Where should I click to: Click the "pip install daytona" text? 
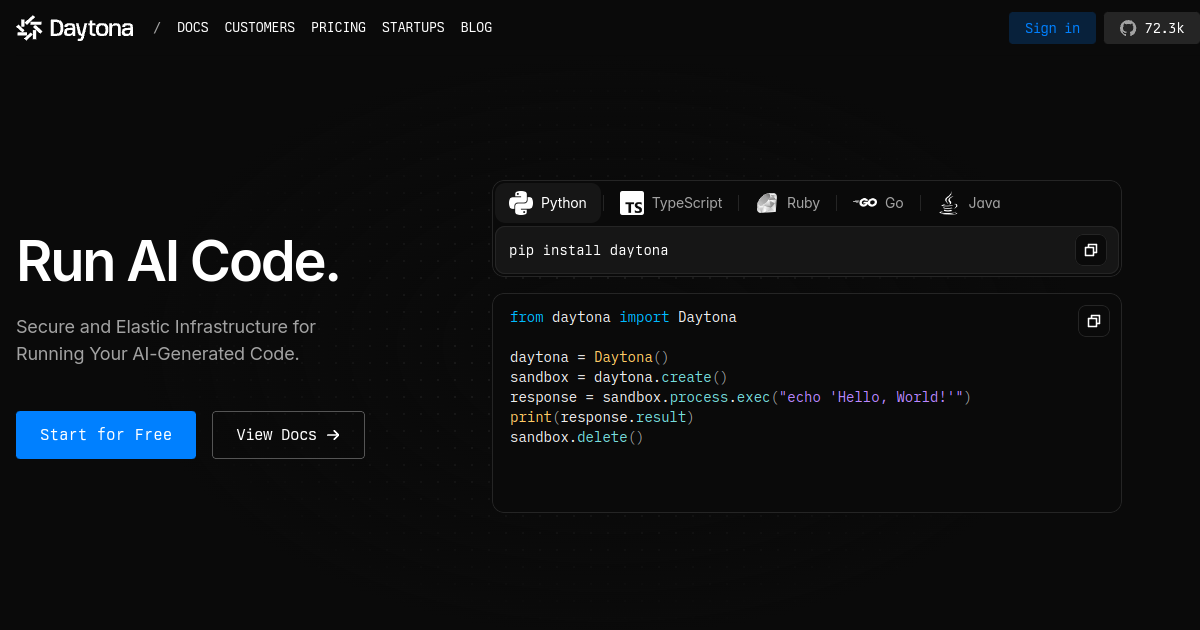click(x=588, y=250)
